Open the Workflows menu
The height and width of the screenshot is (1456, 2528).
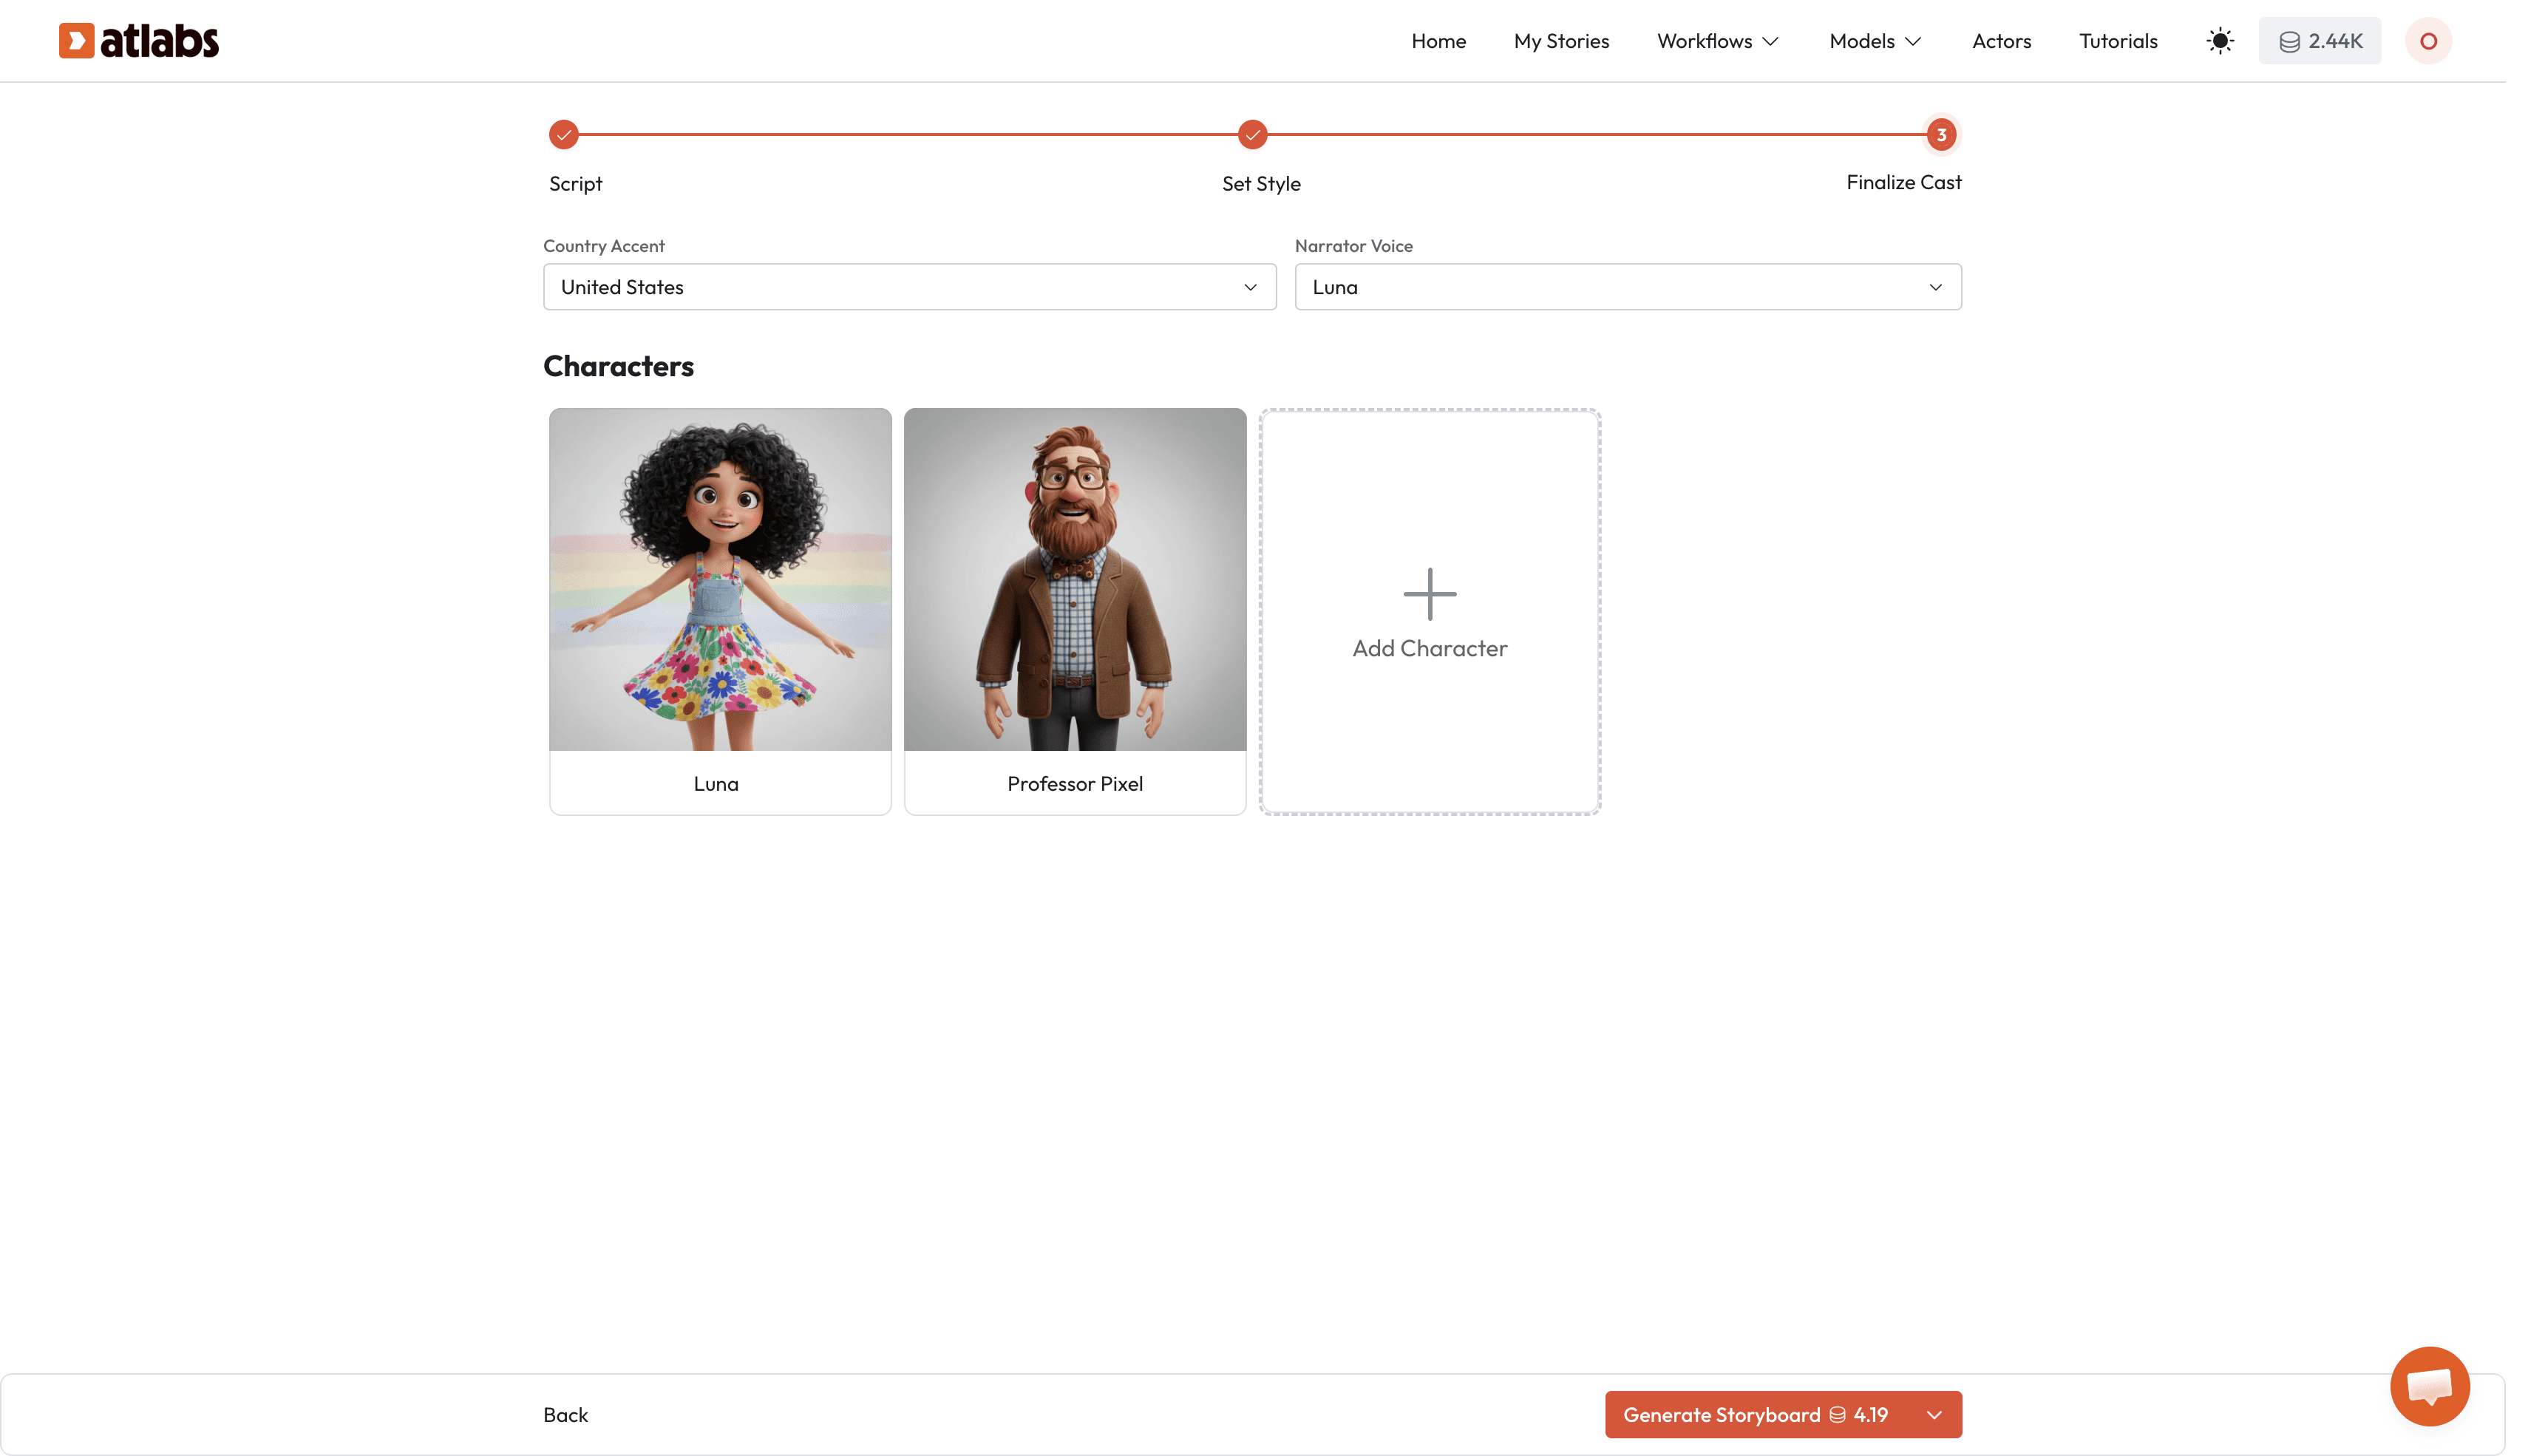pyautogui.click(x=1717, y=41)
